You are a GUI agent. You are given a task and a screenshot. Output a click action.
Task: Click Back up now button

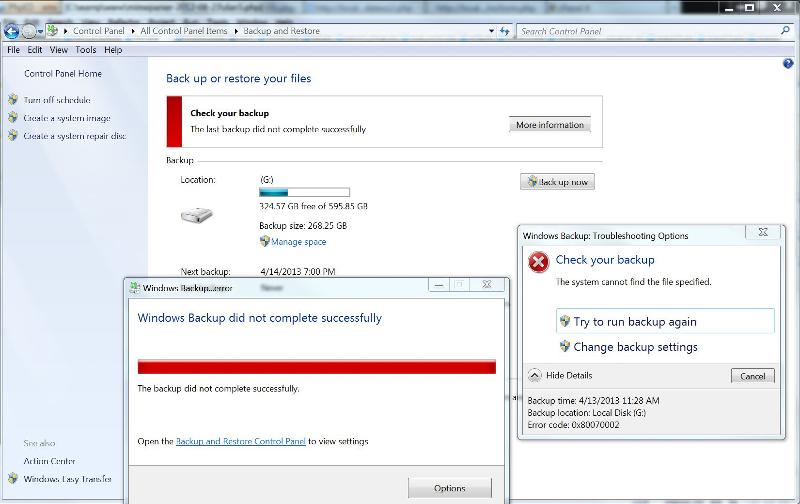click(x=557, y=182)
